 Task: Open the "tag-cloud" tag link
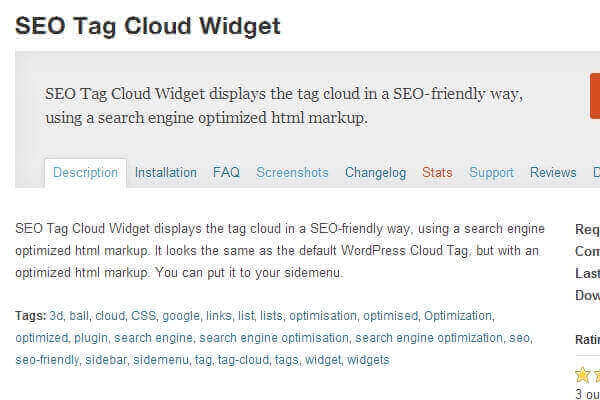click(x=243, y=360)
